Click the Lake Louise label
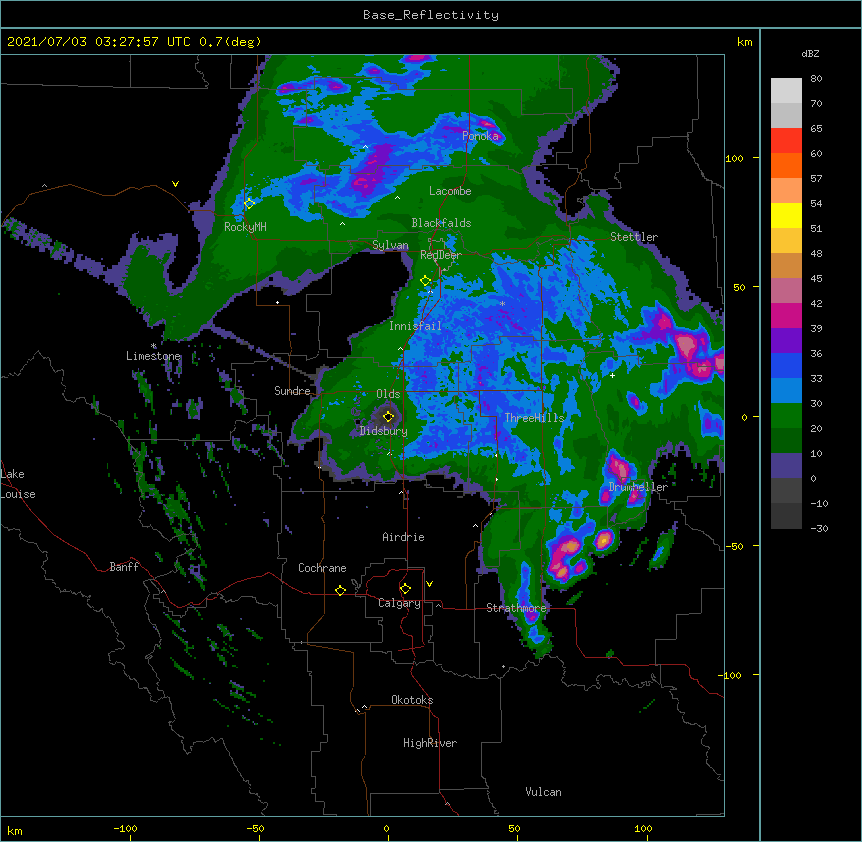862x842 pixels. point(18,484)
